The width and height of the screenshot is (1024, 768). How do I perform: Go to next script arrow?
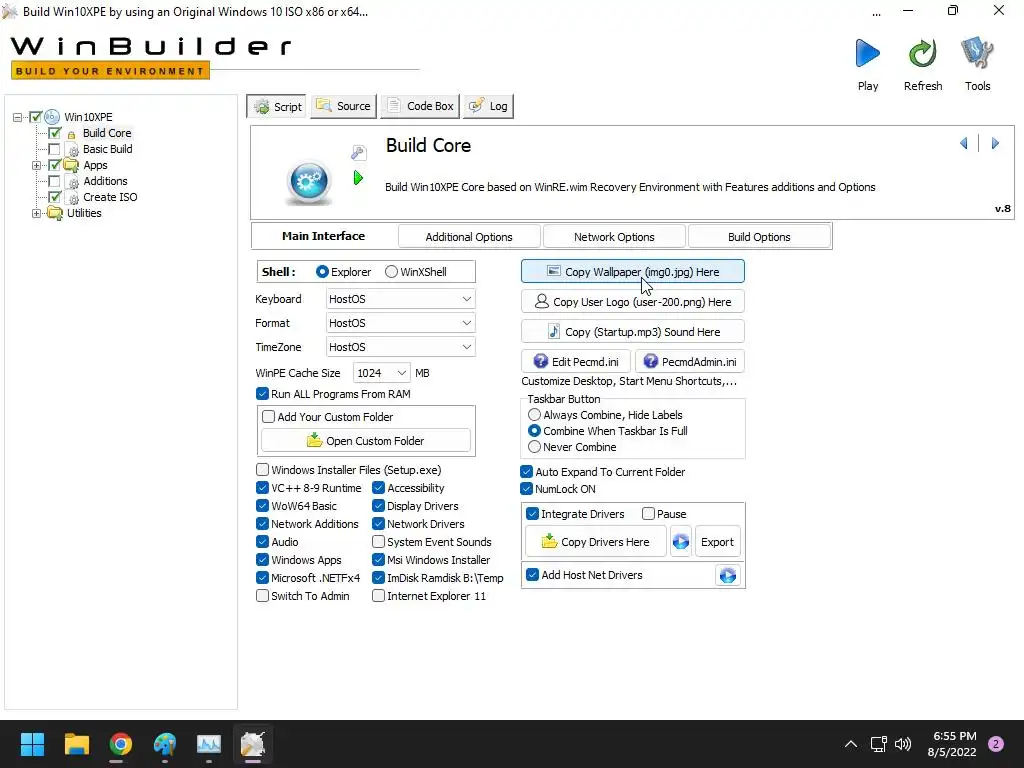995,143
